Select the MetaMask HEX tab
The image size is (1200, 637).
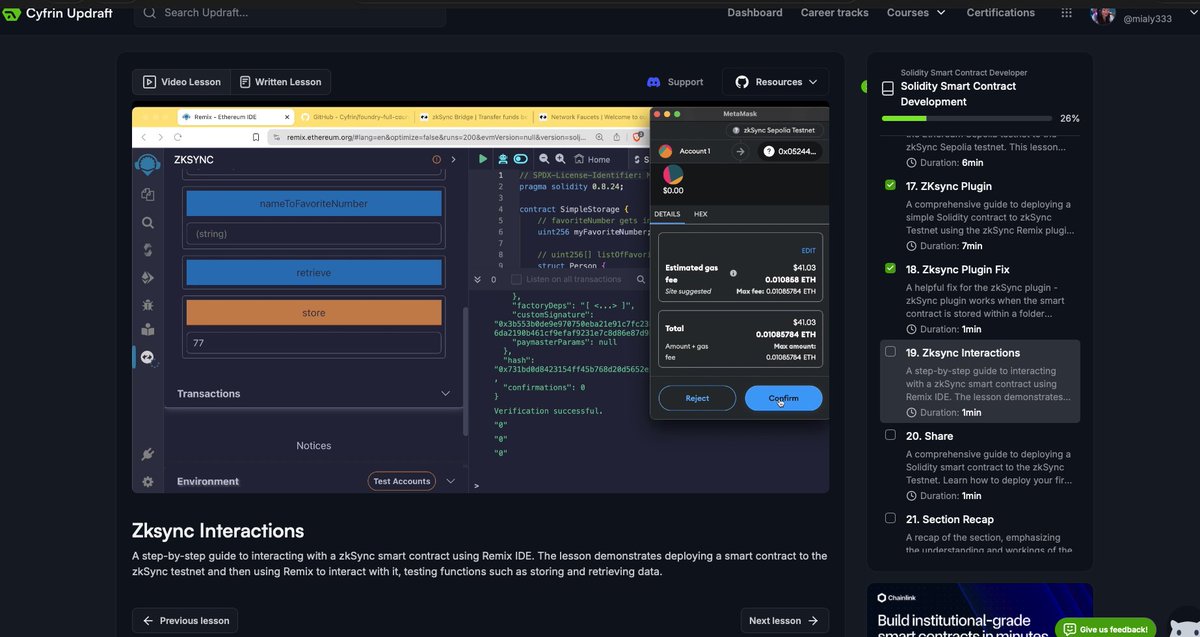click(x=700, y=214)
